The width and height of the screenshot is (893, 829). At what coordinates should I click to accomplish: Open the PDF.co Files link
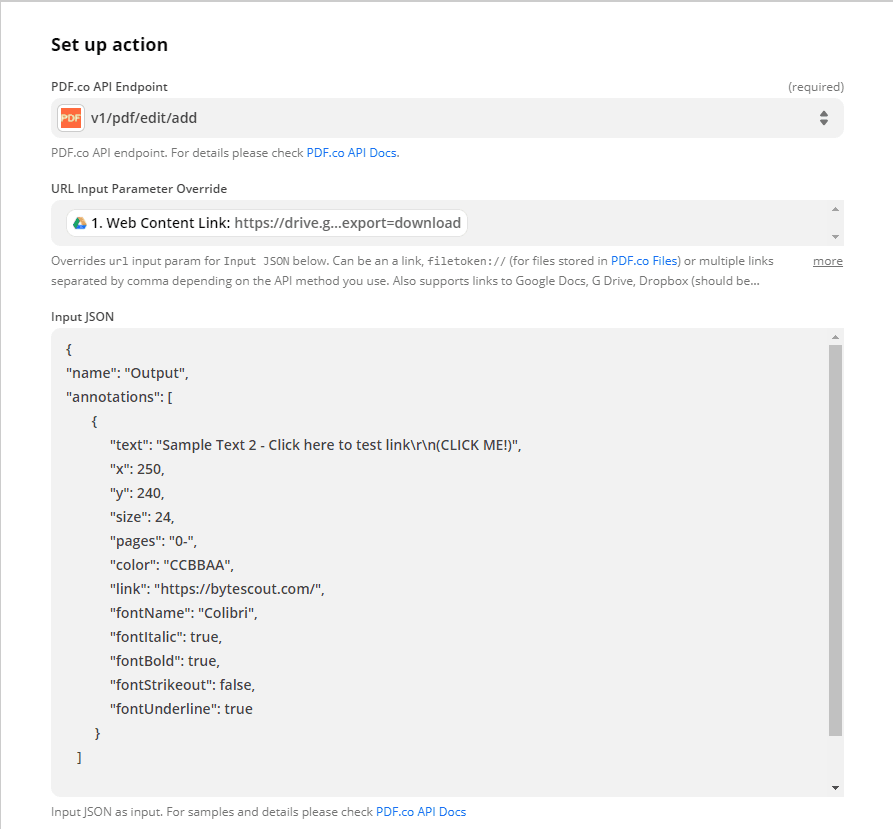[644, 261]
